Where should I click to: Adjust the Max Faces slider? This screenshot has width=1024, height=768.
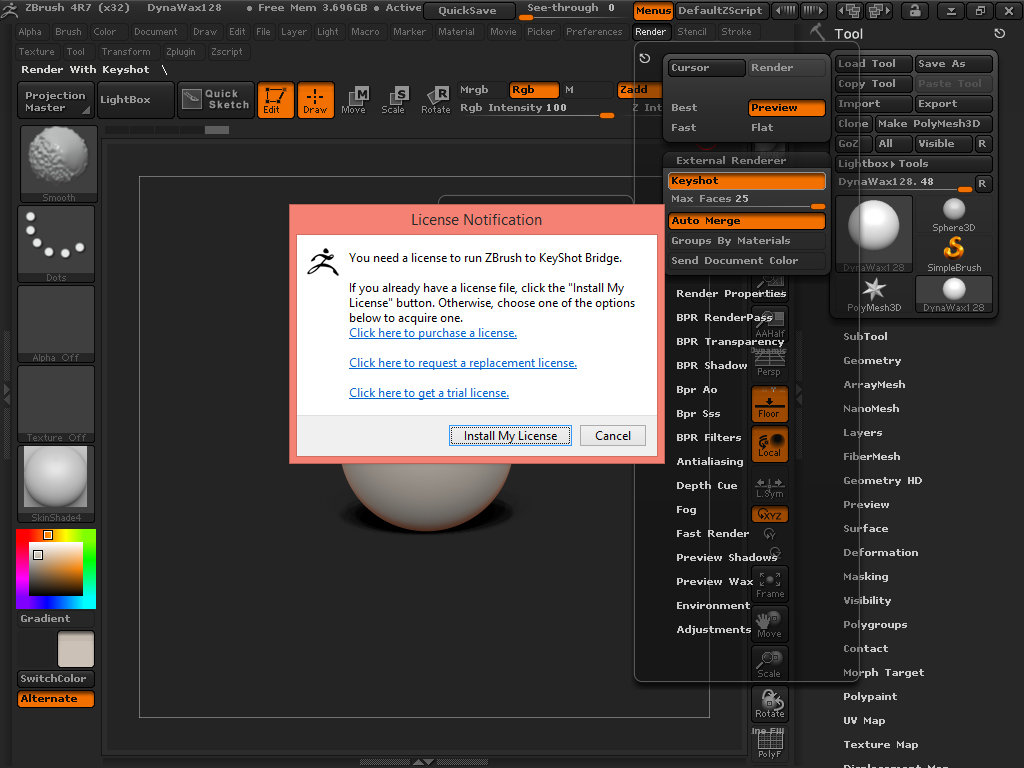pos(746,200)
